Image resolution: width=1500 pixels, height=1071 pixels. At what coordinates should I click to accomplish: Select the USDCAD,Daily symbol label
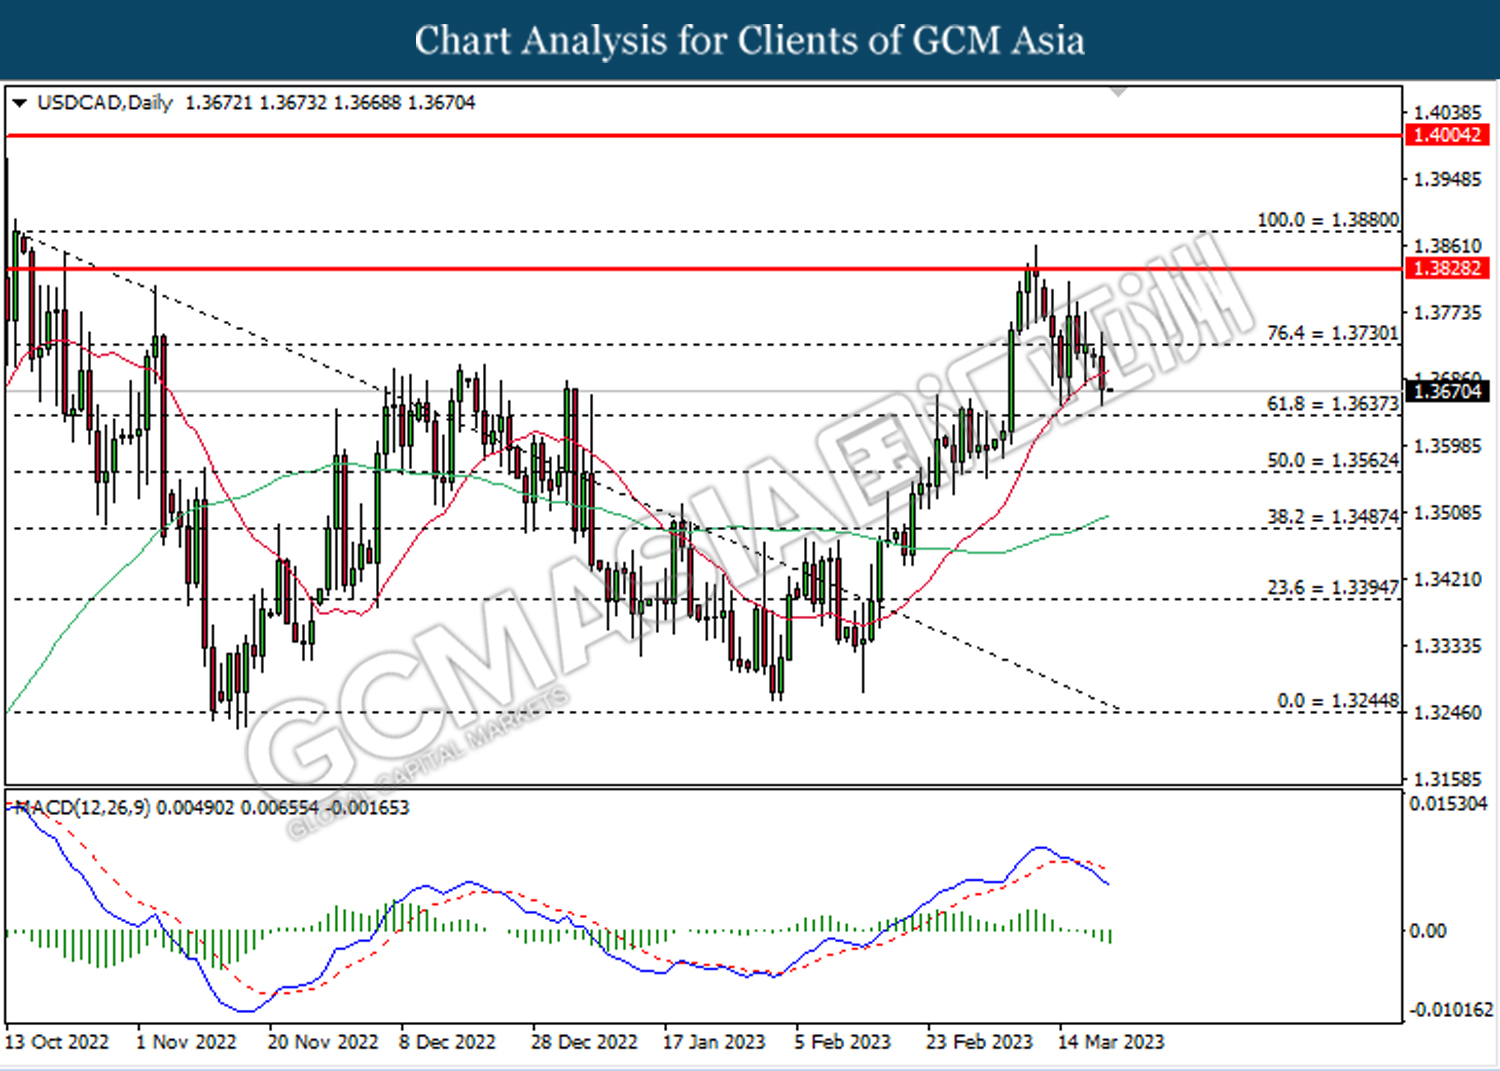pos(105,102)
